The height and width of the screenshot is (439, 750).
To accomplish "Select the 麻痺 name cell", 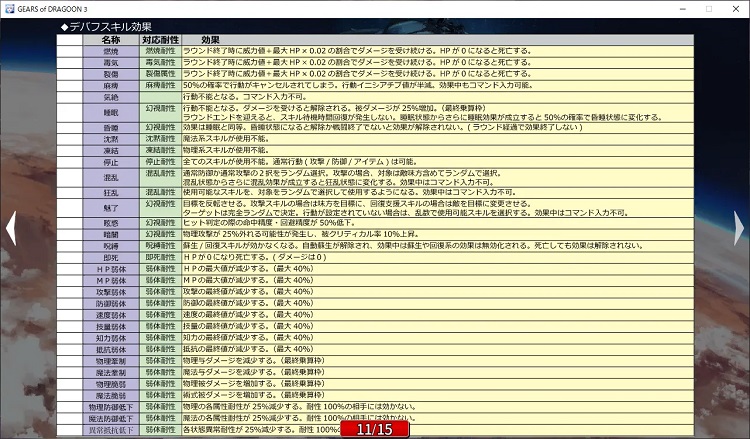I will [x=111, y=86].
